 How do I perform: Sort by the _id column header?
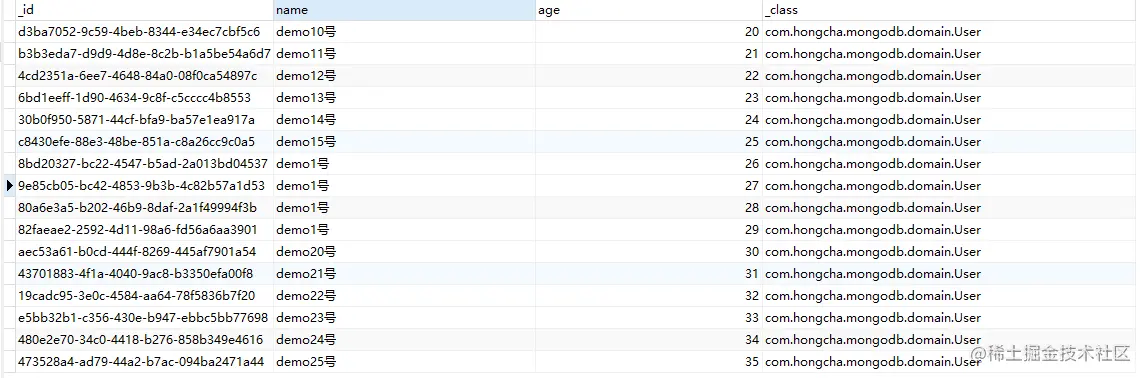pos(144,10)
